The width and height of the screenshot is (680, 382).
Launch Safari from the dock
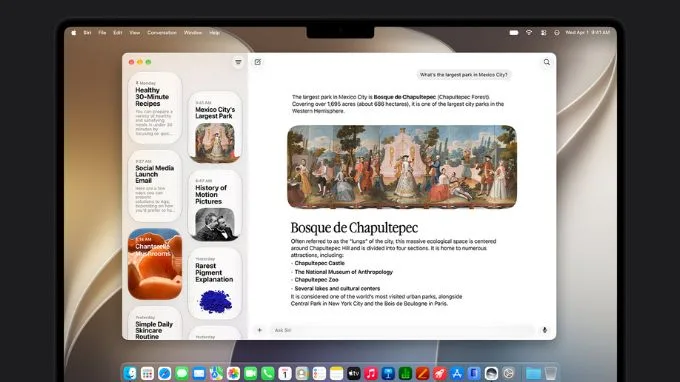click(164, 373)
